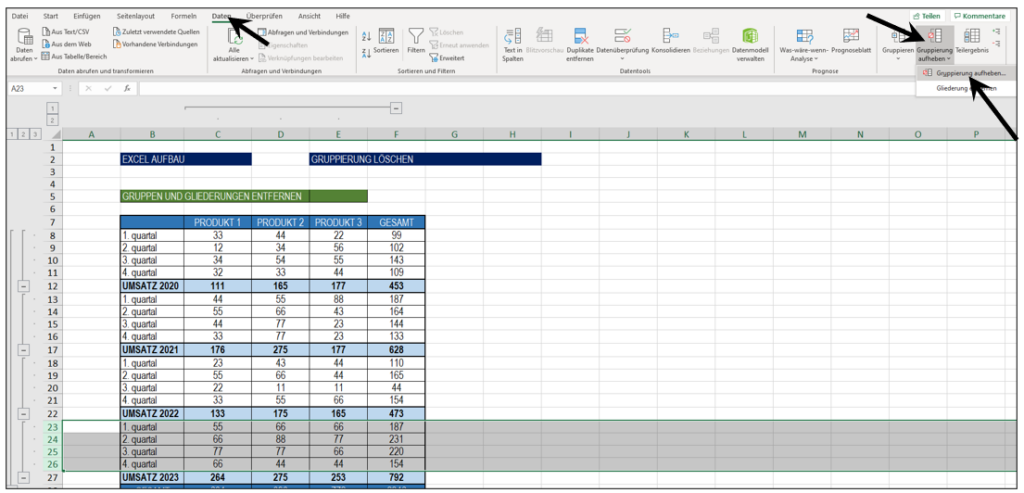The height and width of the screenshot is (493, 1024).
Task: Open the Kommentare button
Action: 978,16
